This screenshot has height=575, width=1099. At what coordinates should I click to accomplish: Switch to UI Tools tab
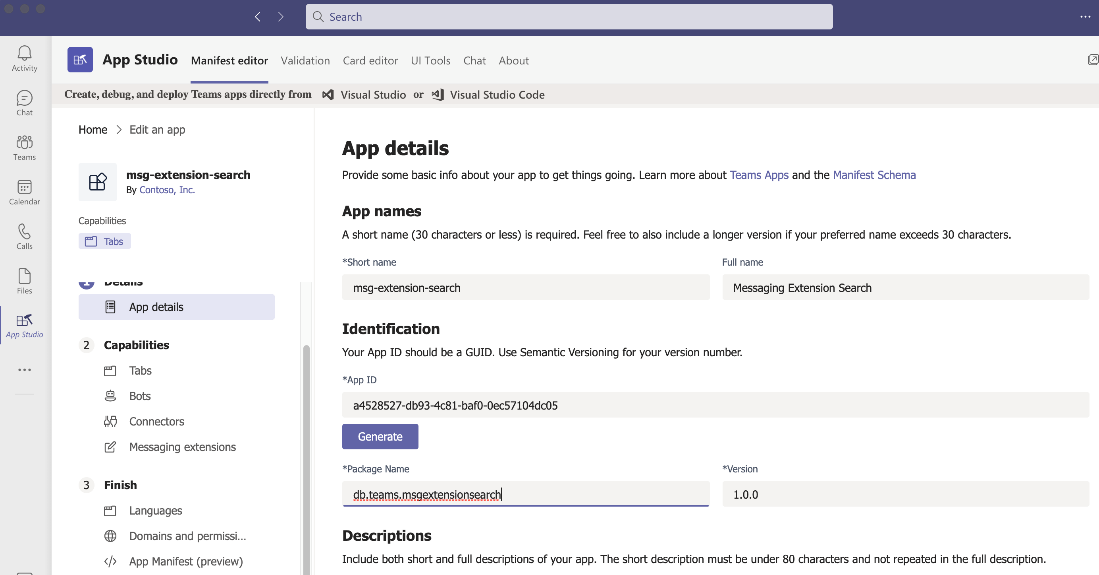pyautogui.click(x=430, y=60)
